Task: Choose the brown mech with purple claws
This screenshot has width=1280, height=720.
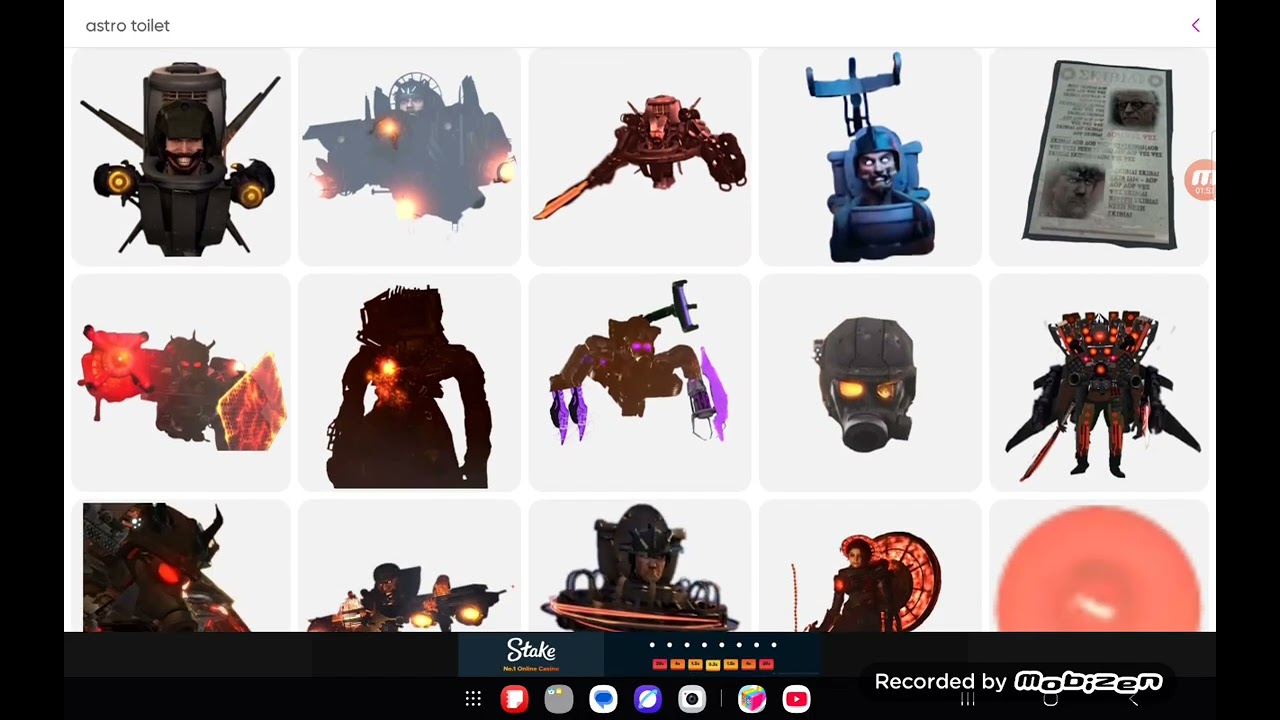Action: 639,383
